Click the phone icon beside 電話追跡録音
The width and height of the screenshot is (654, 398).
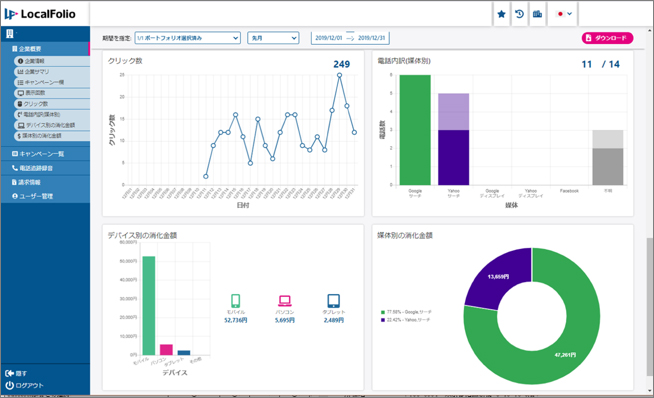pyautogui.click(x=15, y=168)
